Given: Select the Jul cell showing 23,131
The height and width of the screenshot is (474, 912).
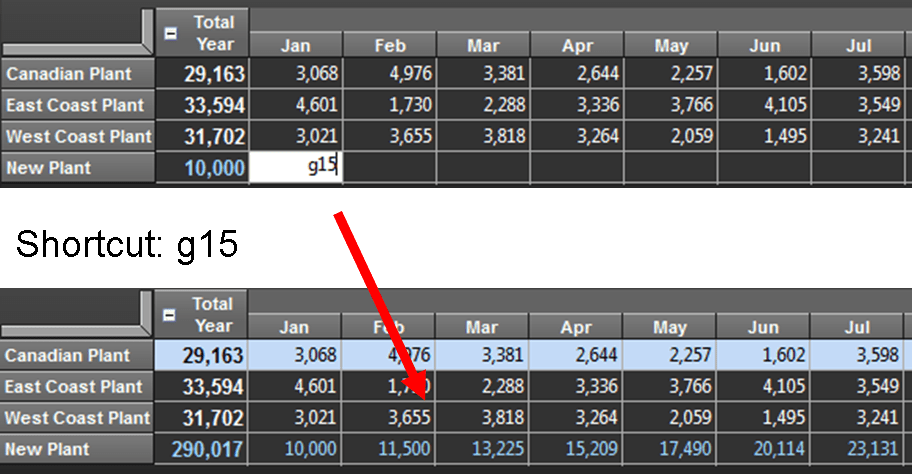Looking at the screenshot, I should 858,450.
